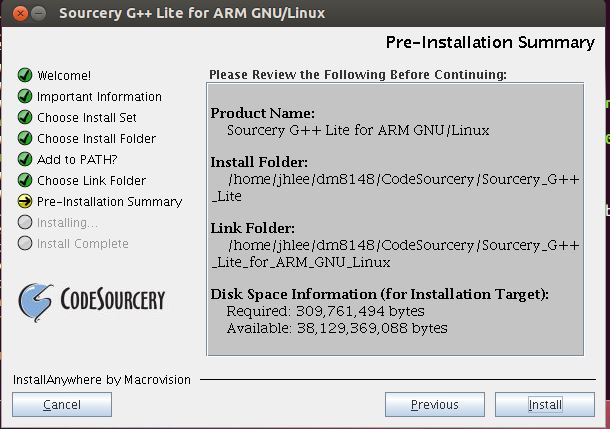This screenshot has height=429, width=610.
Task: Click the checkmark icon next to Important Information
Action: click(x=24, y=97)
